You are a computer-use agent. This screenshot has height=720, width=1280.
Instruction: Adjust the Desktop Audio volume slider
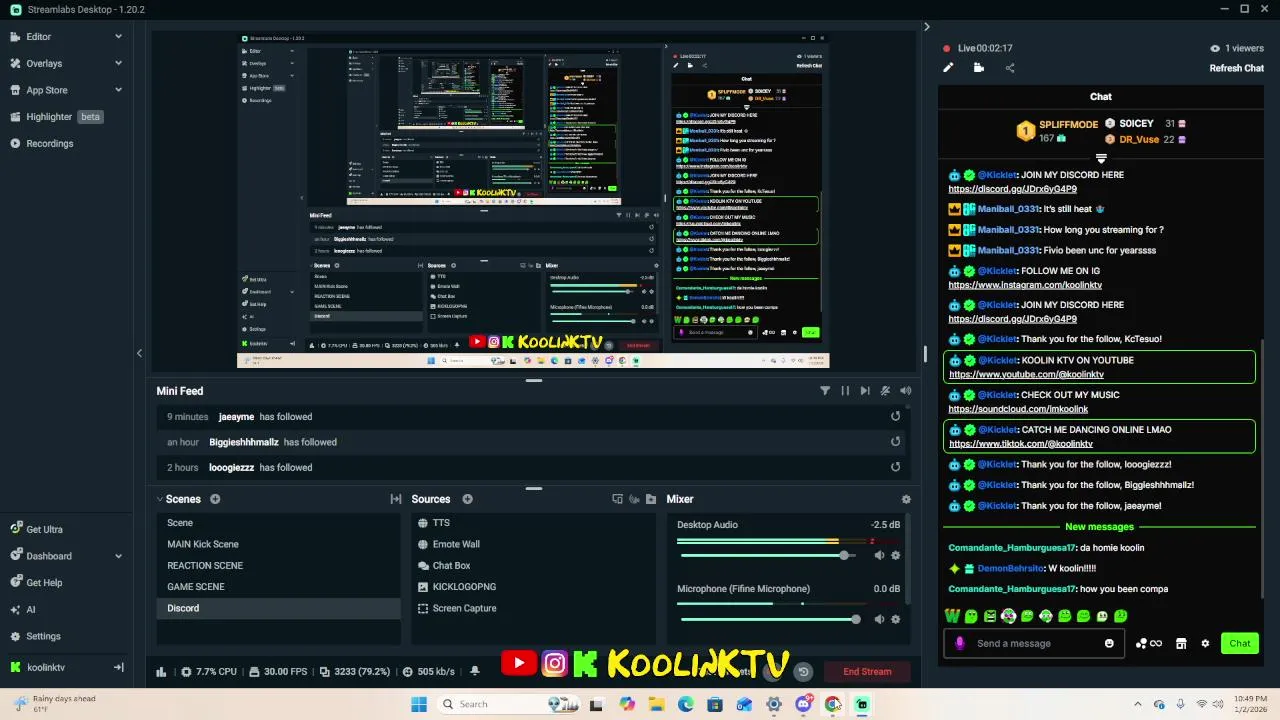[768, 555]
